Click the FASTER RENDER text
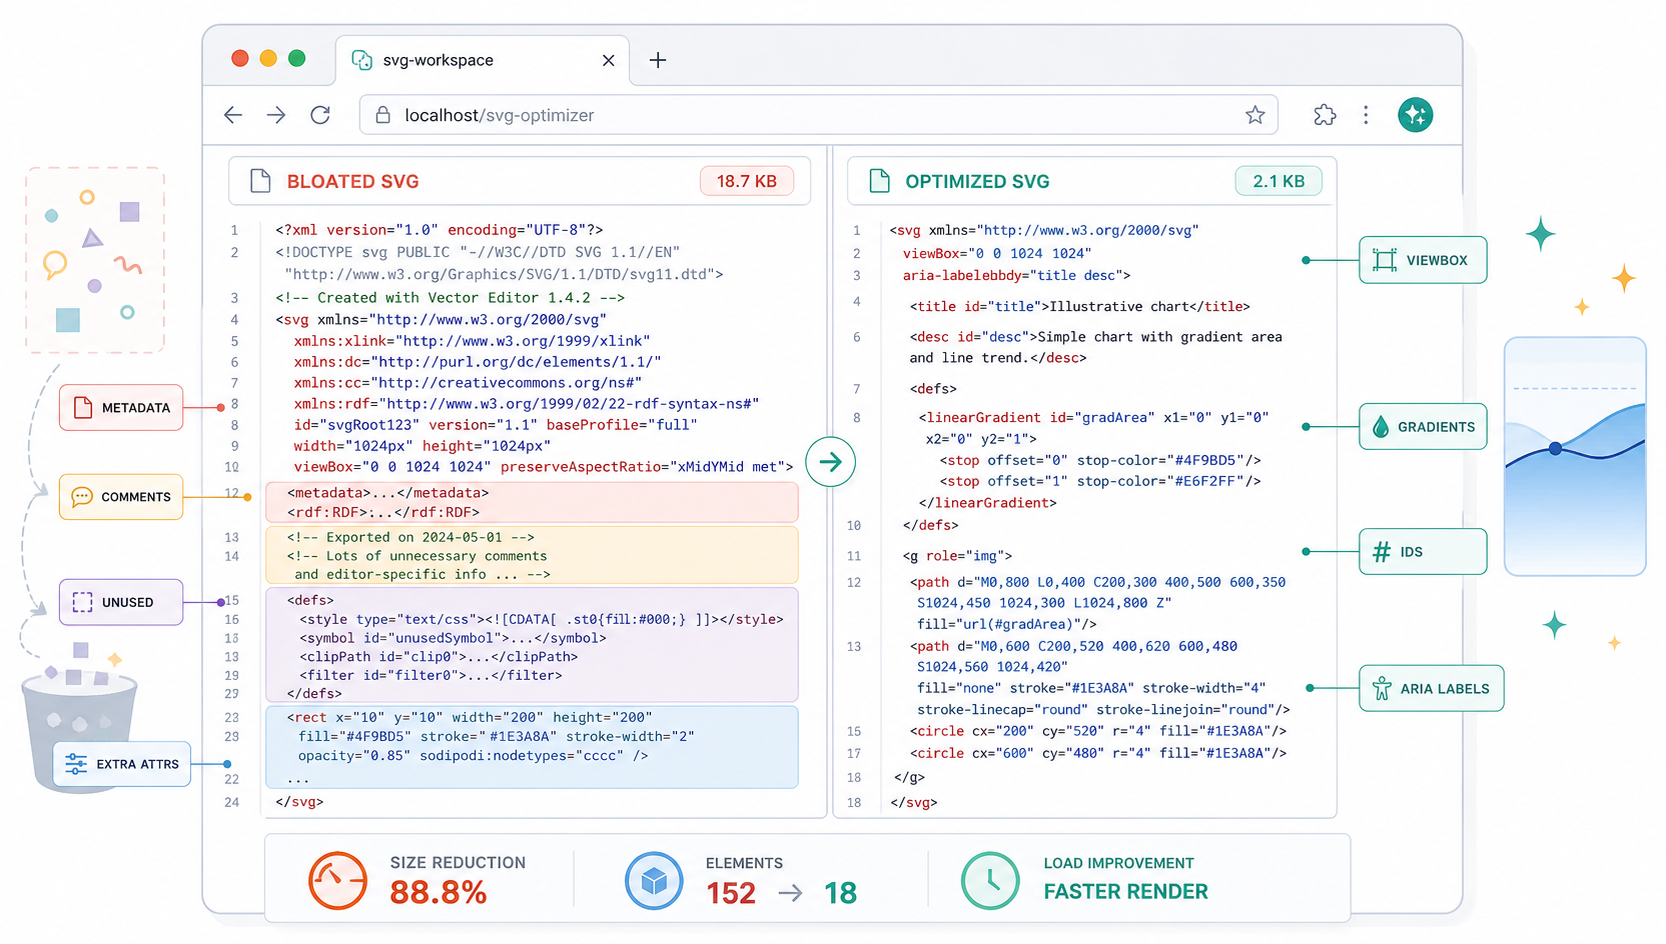The image size is (1666, 944). point(1126,892)
